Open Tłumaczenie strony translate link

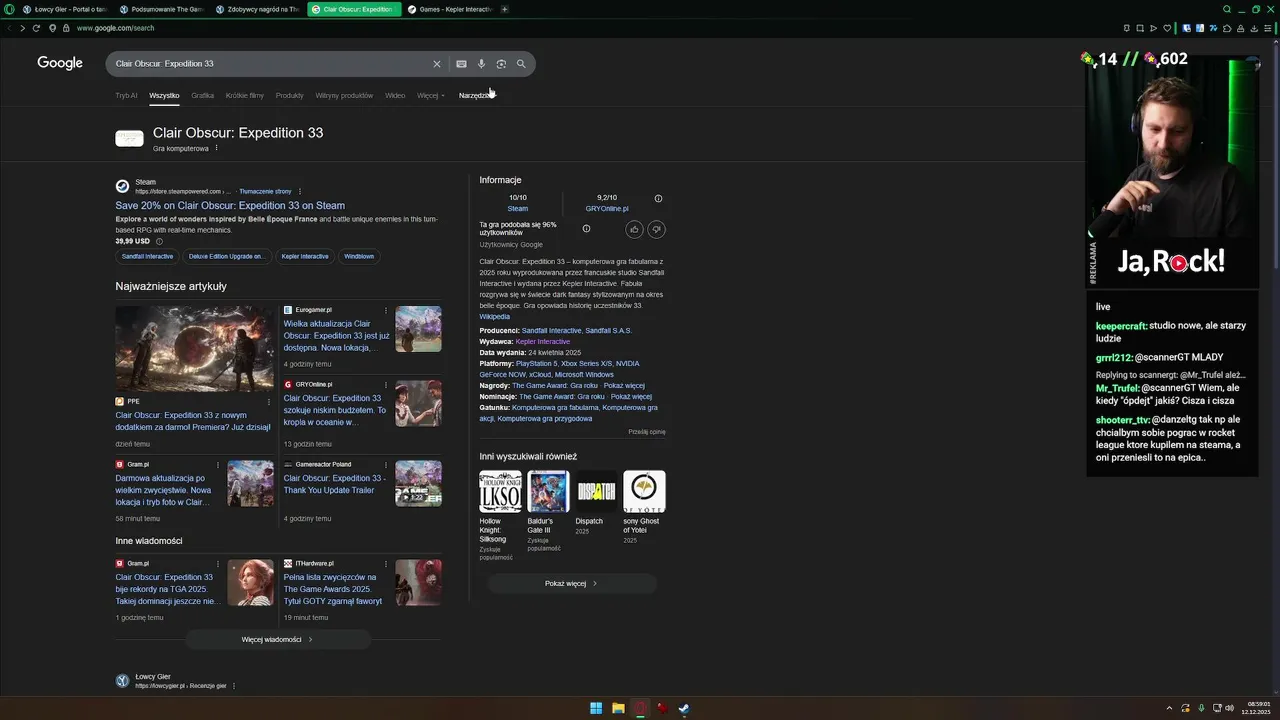(265, 191)
